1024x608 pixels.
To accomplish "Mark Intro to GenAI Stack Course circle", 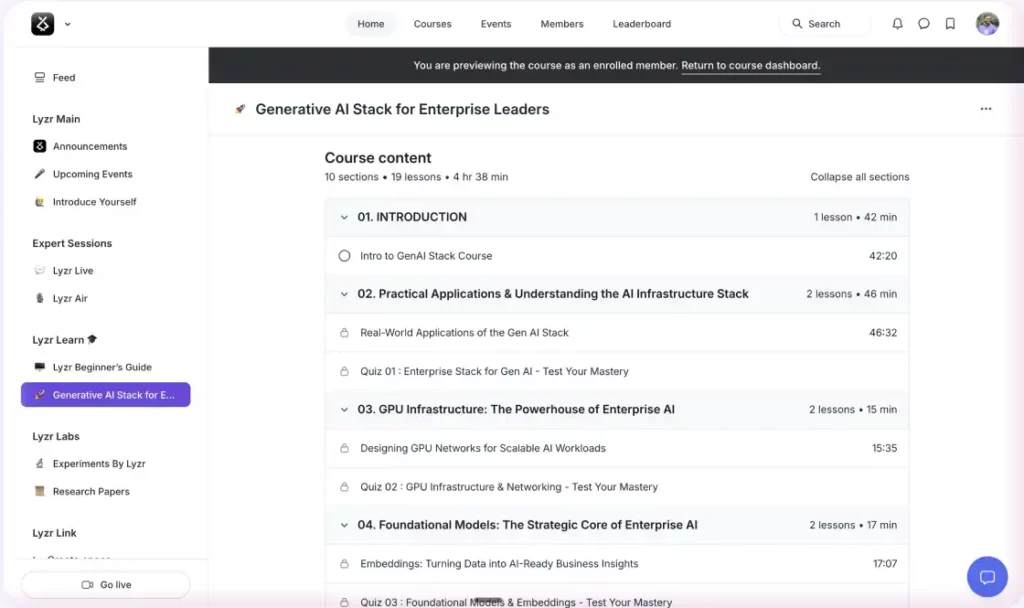I will [344, 256].
